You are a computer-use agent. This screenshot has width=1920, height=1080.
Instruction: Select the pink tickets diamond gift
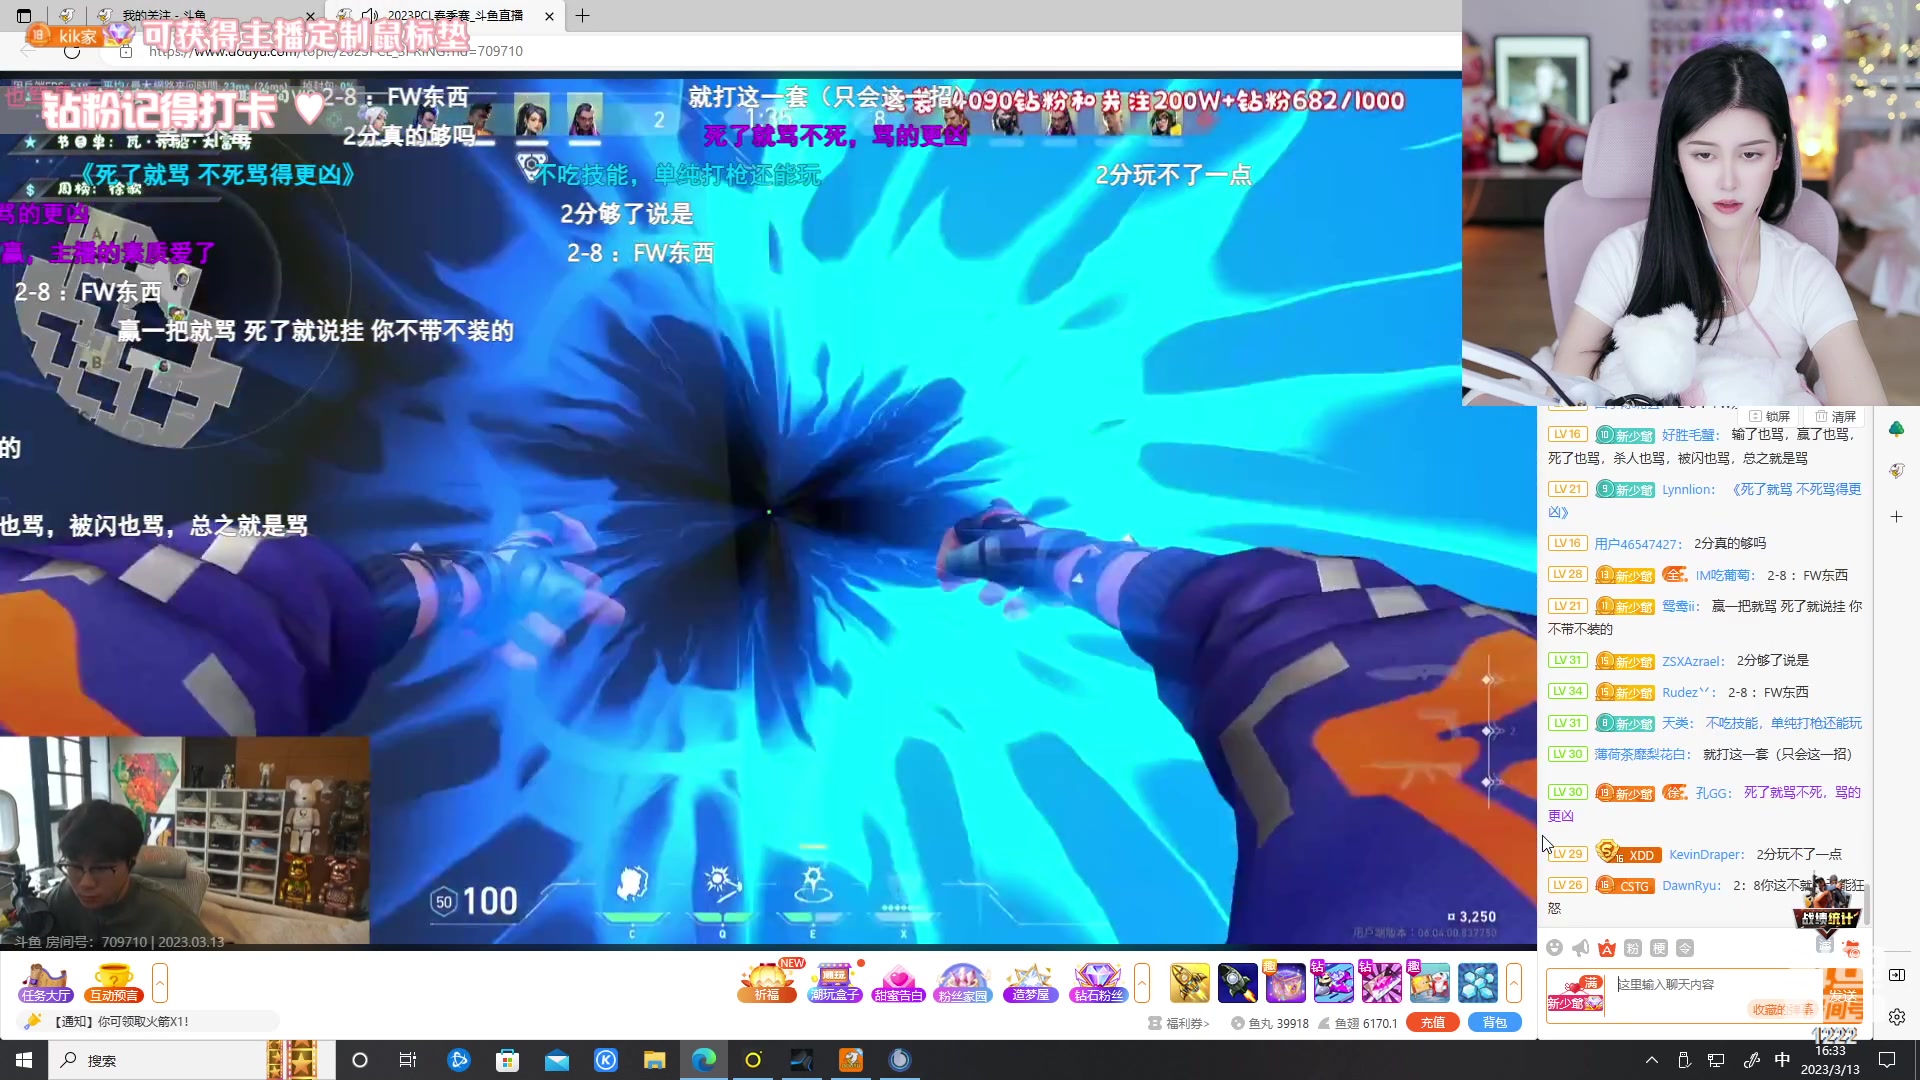(x=1381, y=982)
